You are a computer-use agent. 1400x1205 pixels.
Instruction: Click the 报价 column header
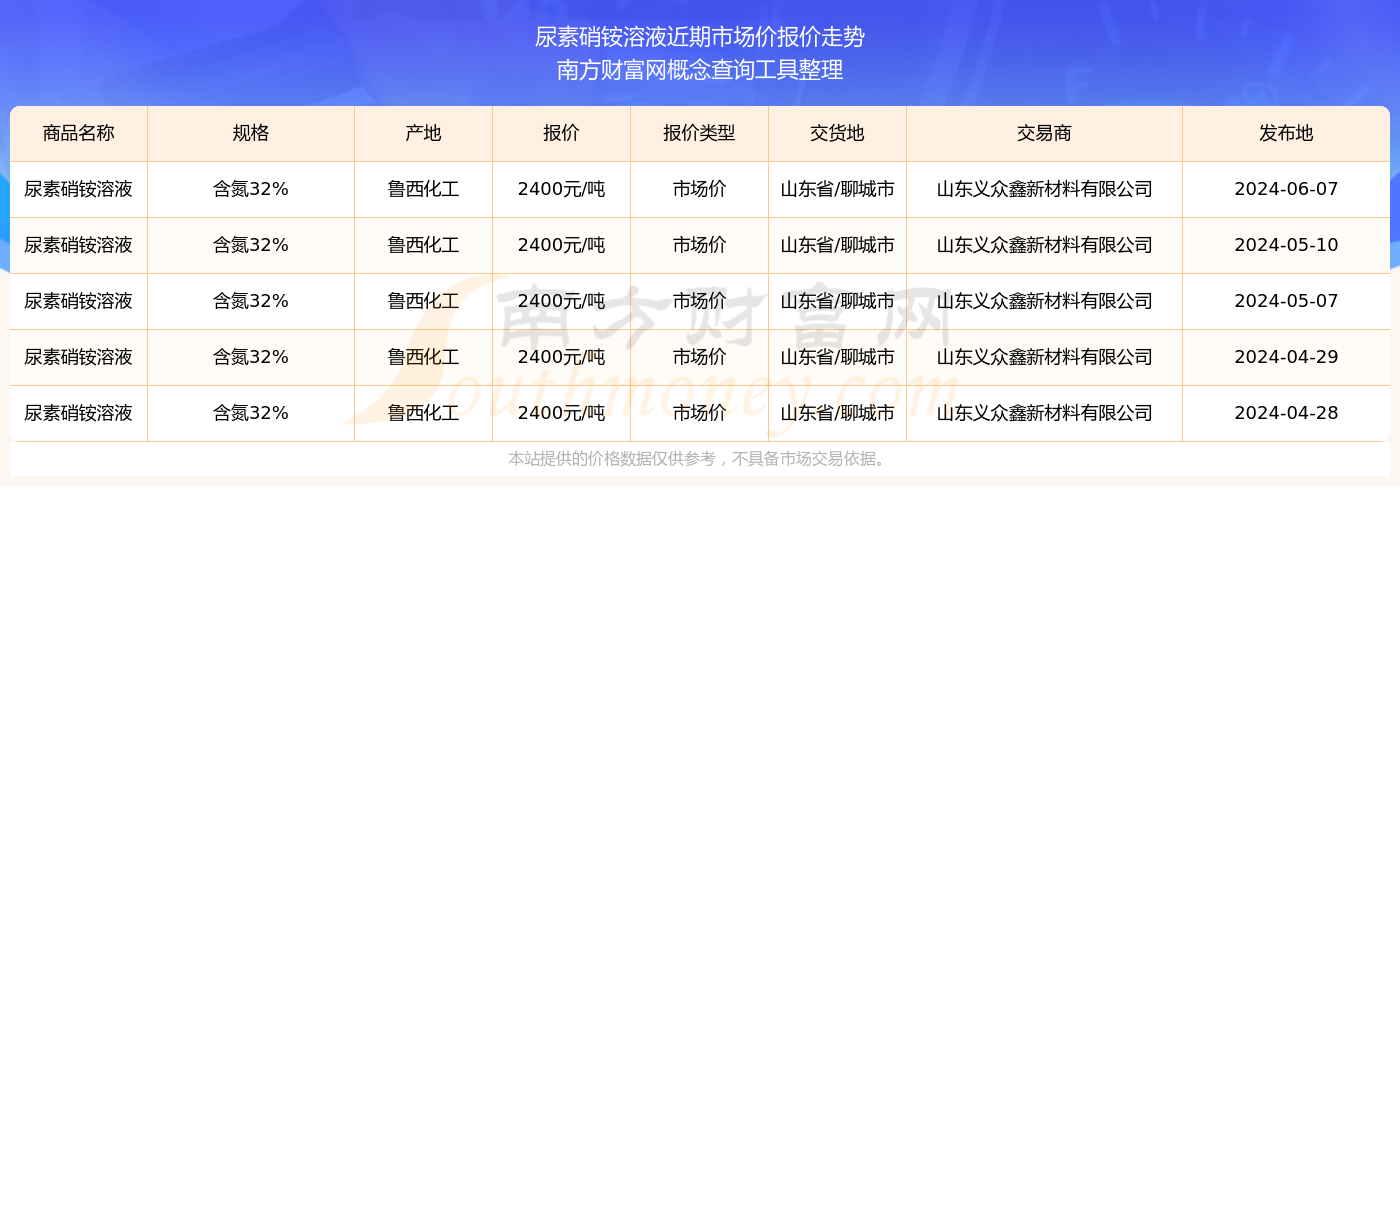click(x=561, y=134)
